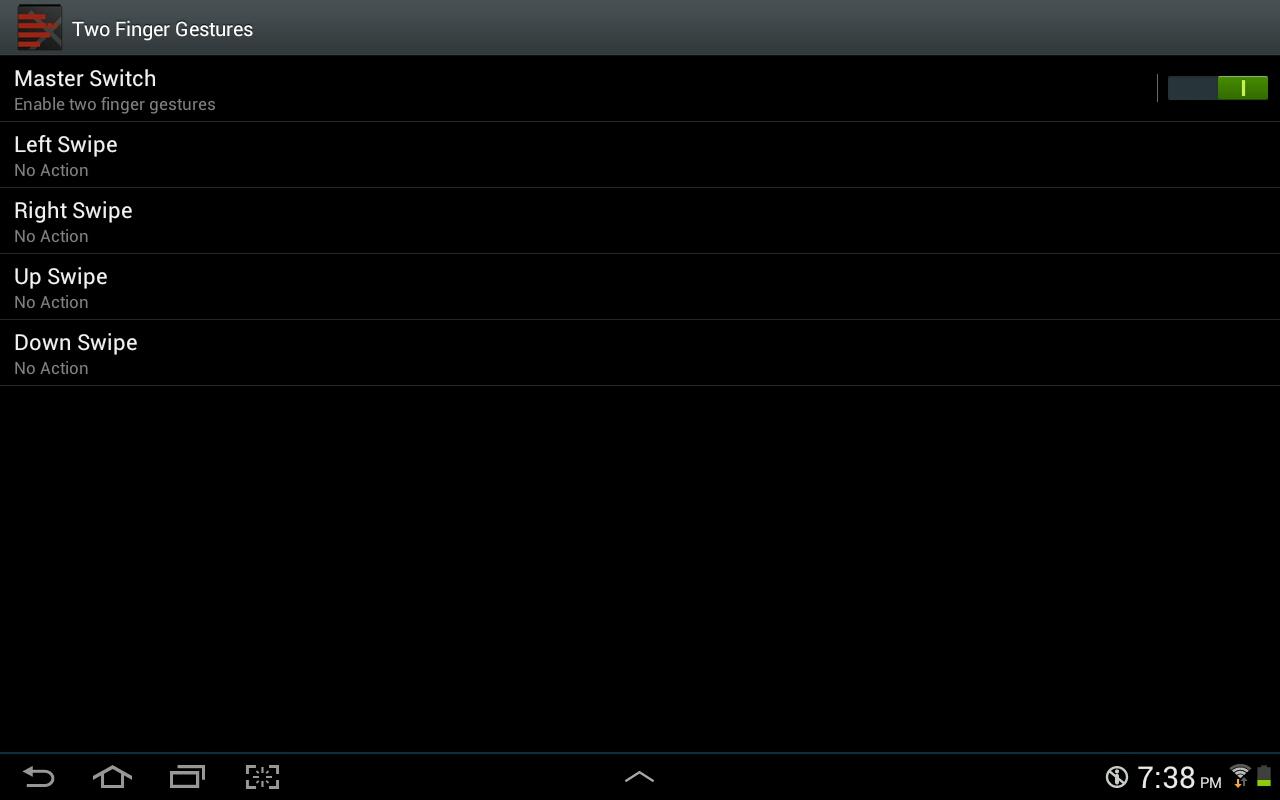
Task: Tap No Action under Down Swipe
Action: (51, 368)
